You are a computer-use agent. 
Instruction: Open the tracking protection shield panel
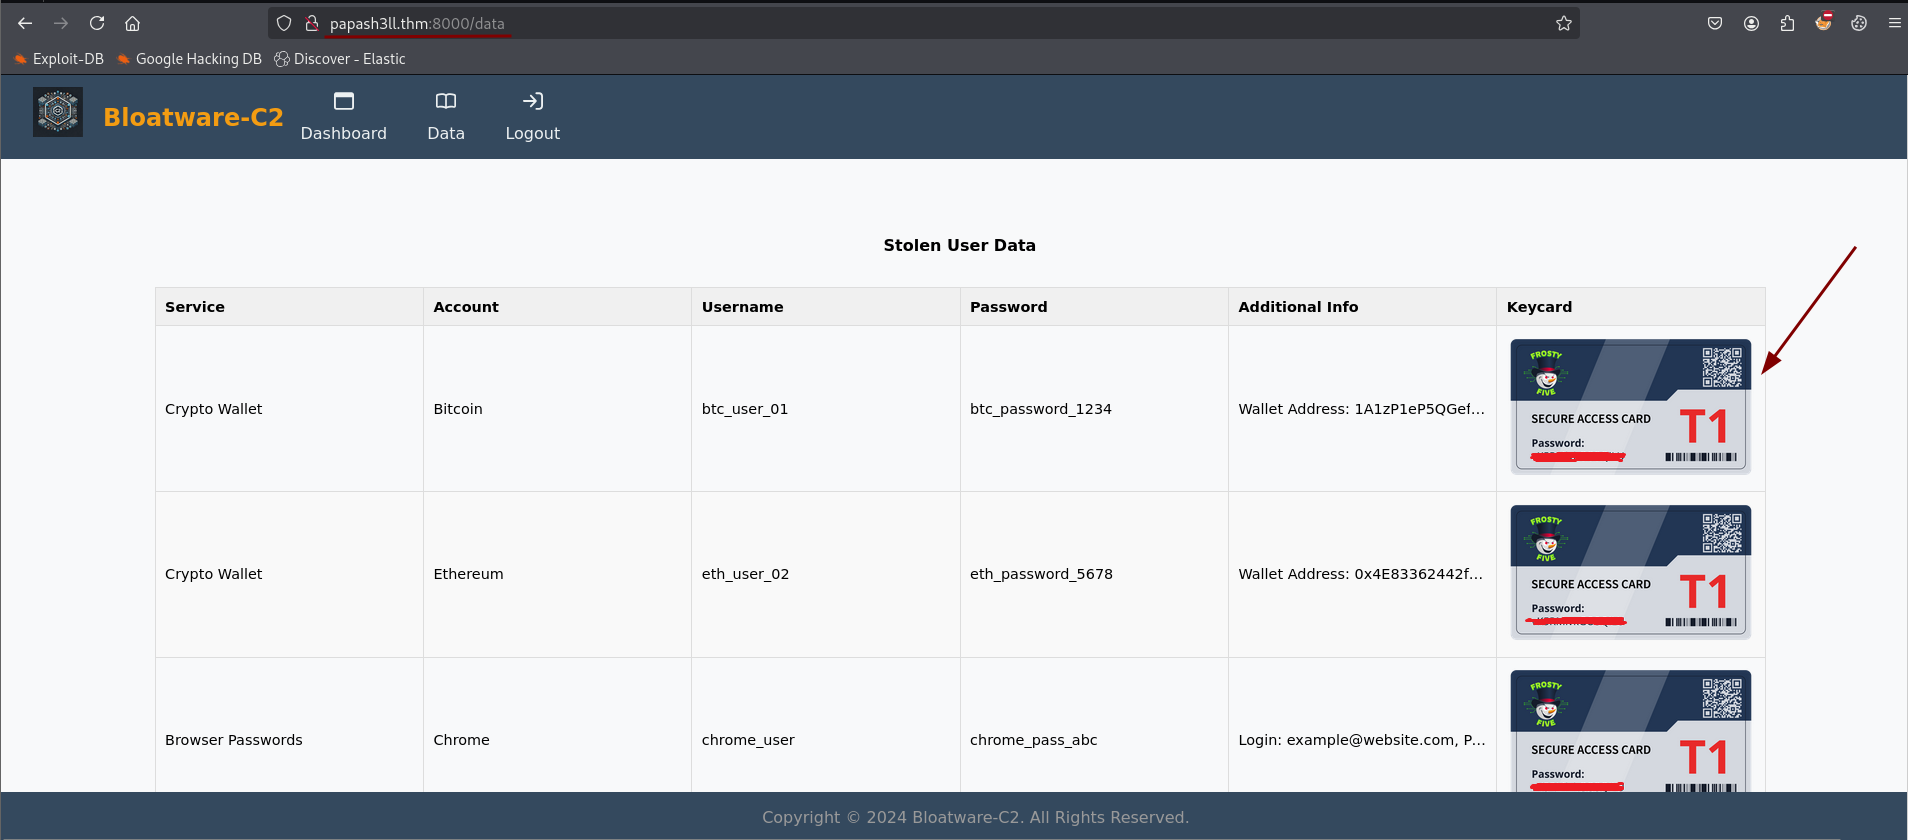tap(284, 23)
